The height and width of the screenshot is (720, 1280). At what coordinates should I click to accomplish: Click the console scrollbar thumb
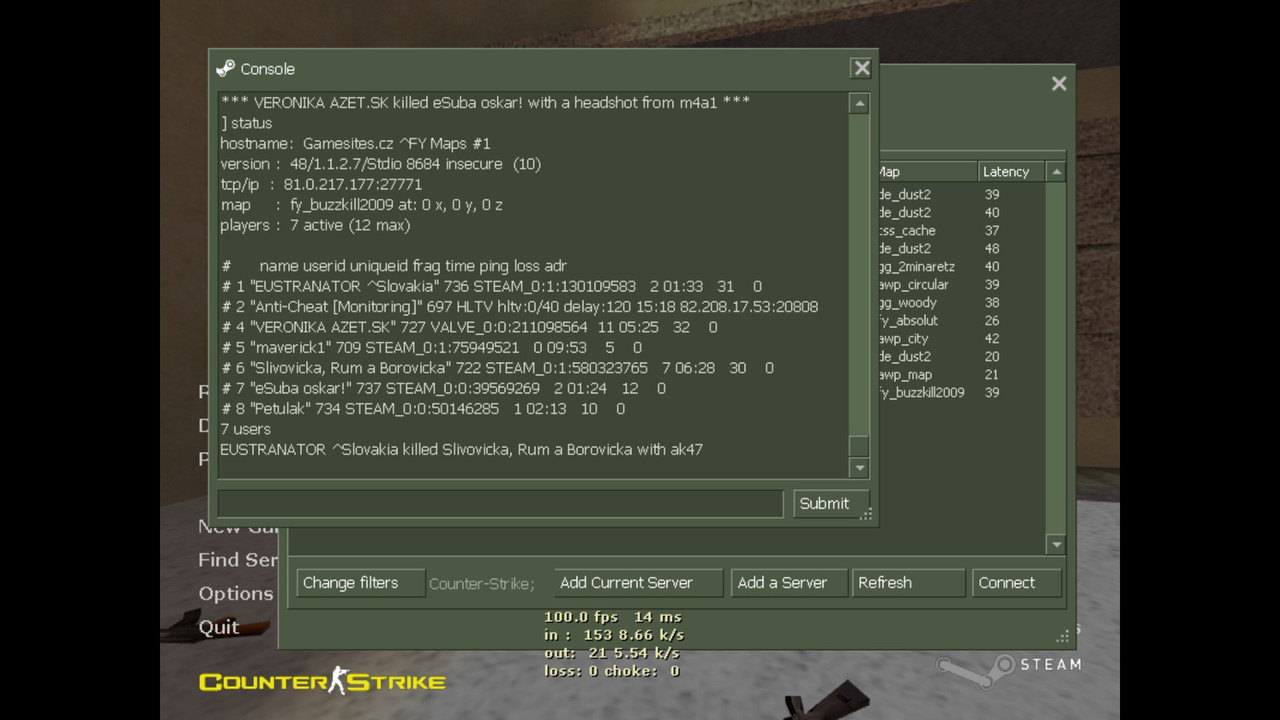click(x=859, y=446)
